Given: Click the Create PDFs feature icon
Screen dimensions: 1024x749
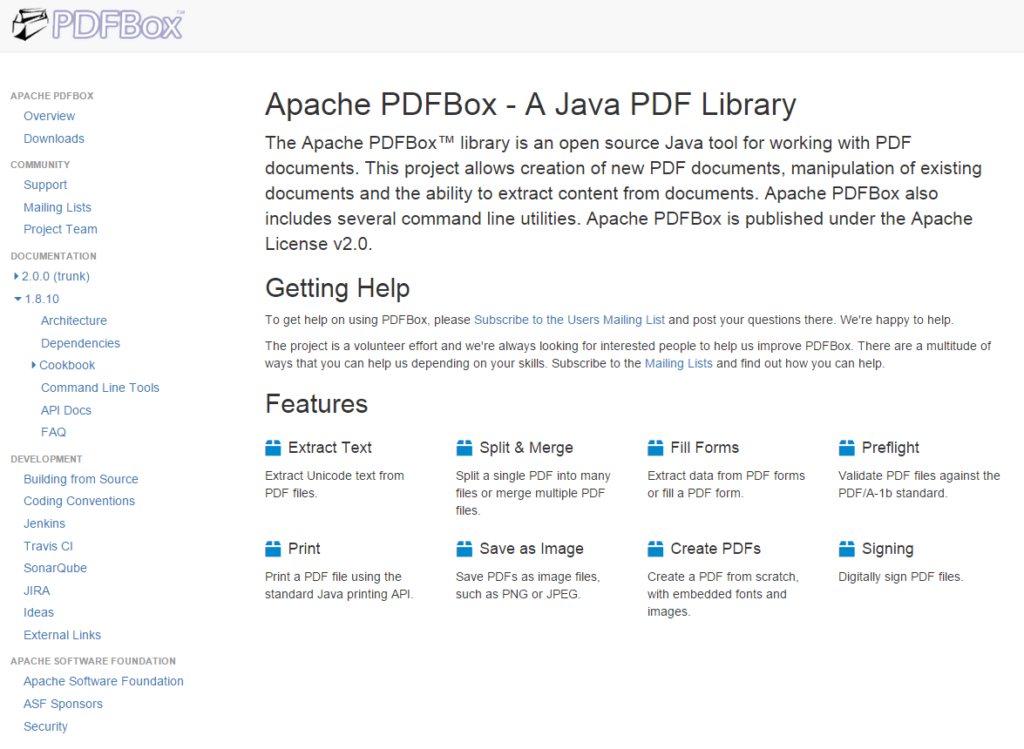Looking at the screenshot, I should coord(655,549).
